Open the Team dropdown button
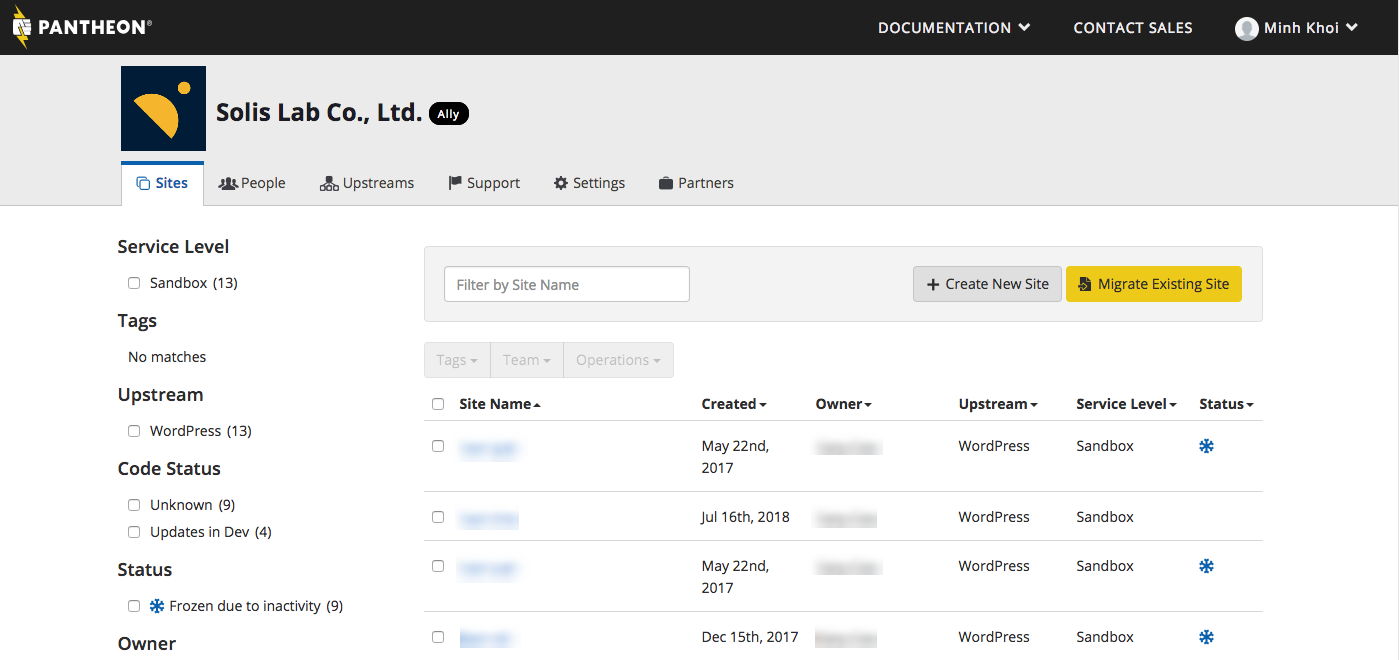Image resolution: width=1399 pixels, height=660 pixels. point(527,360)
